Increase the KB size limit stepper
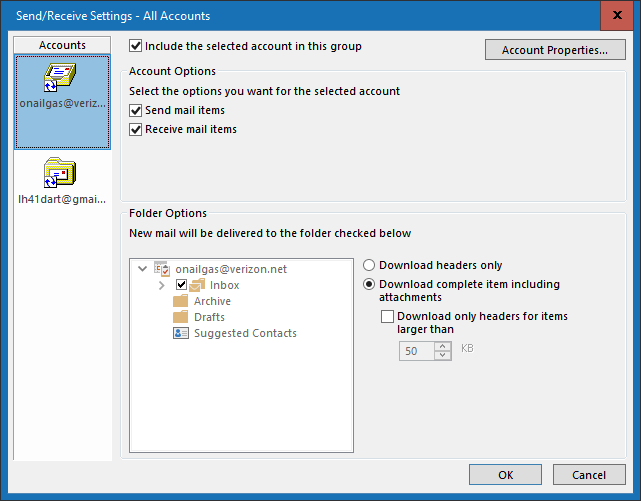 (443, 346)
